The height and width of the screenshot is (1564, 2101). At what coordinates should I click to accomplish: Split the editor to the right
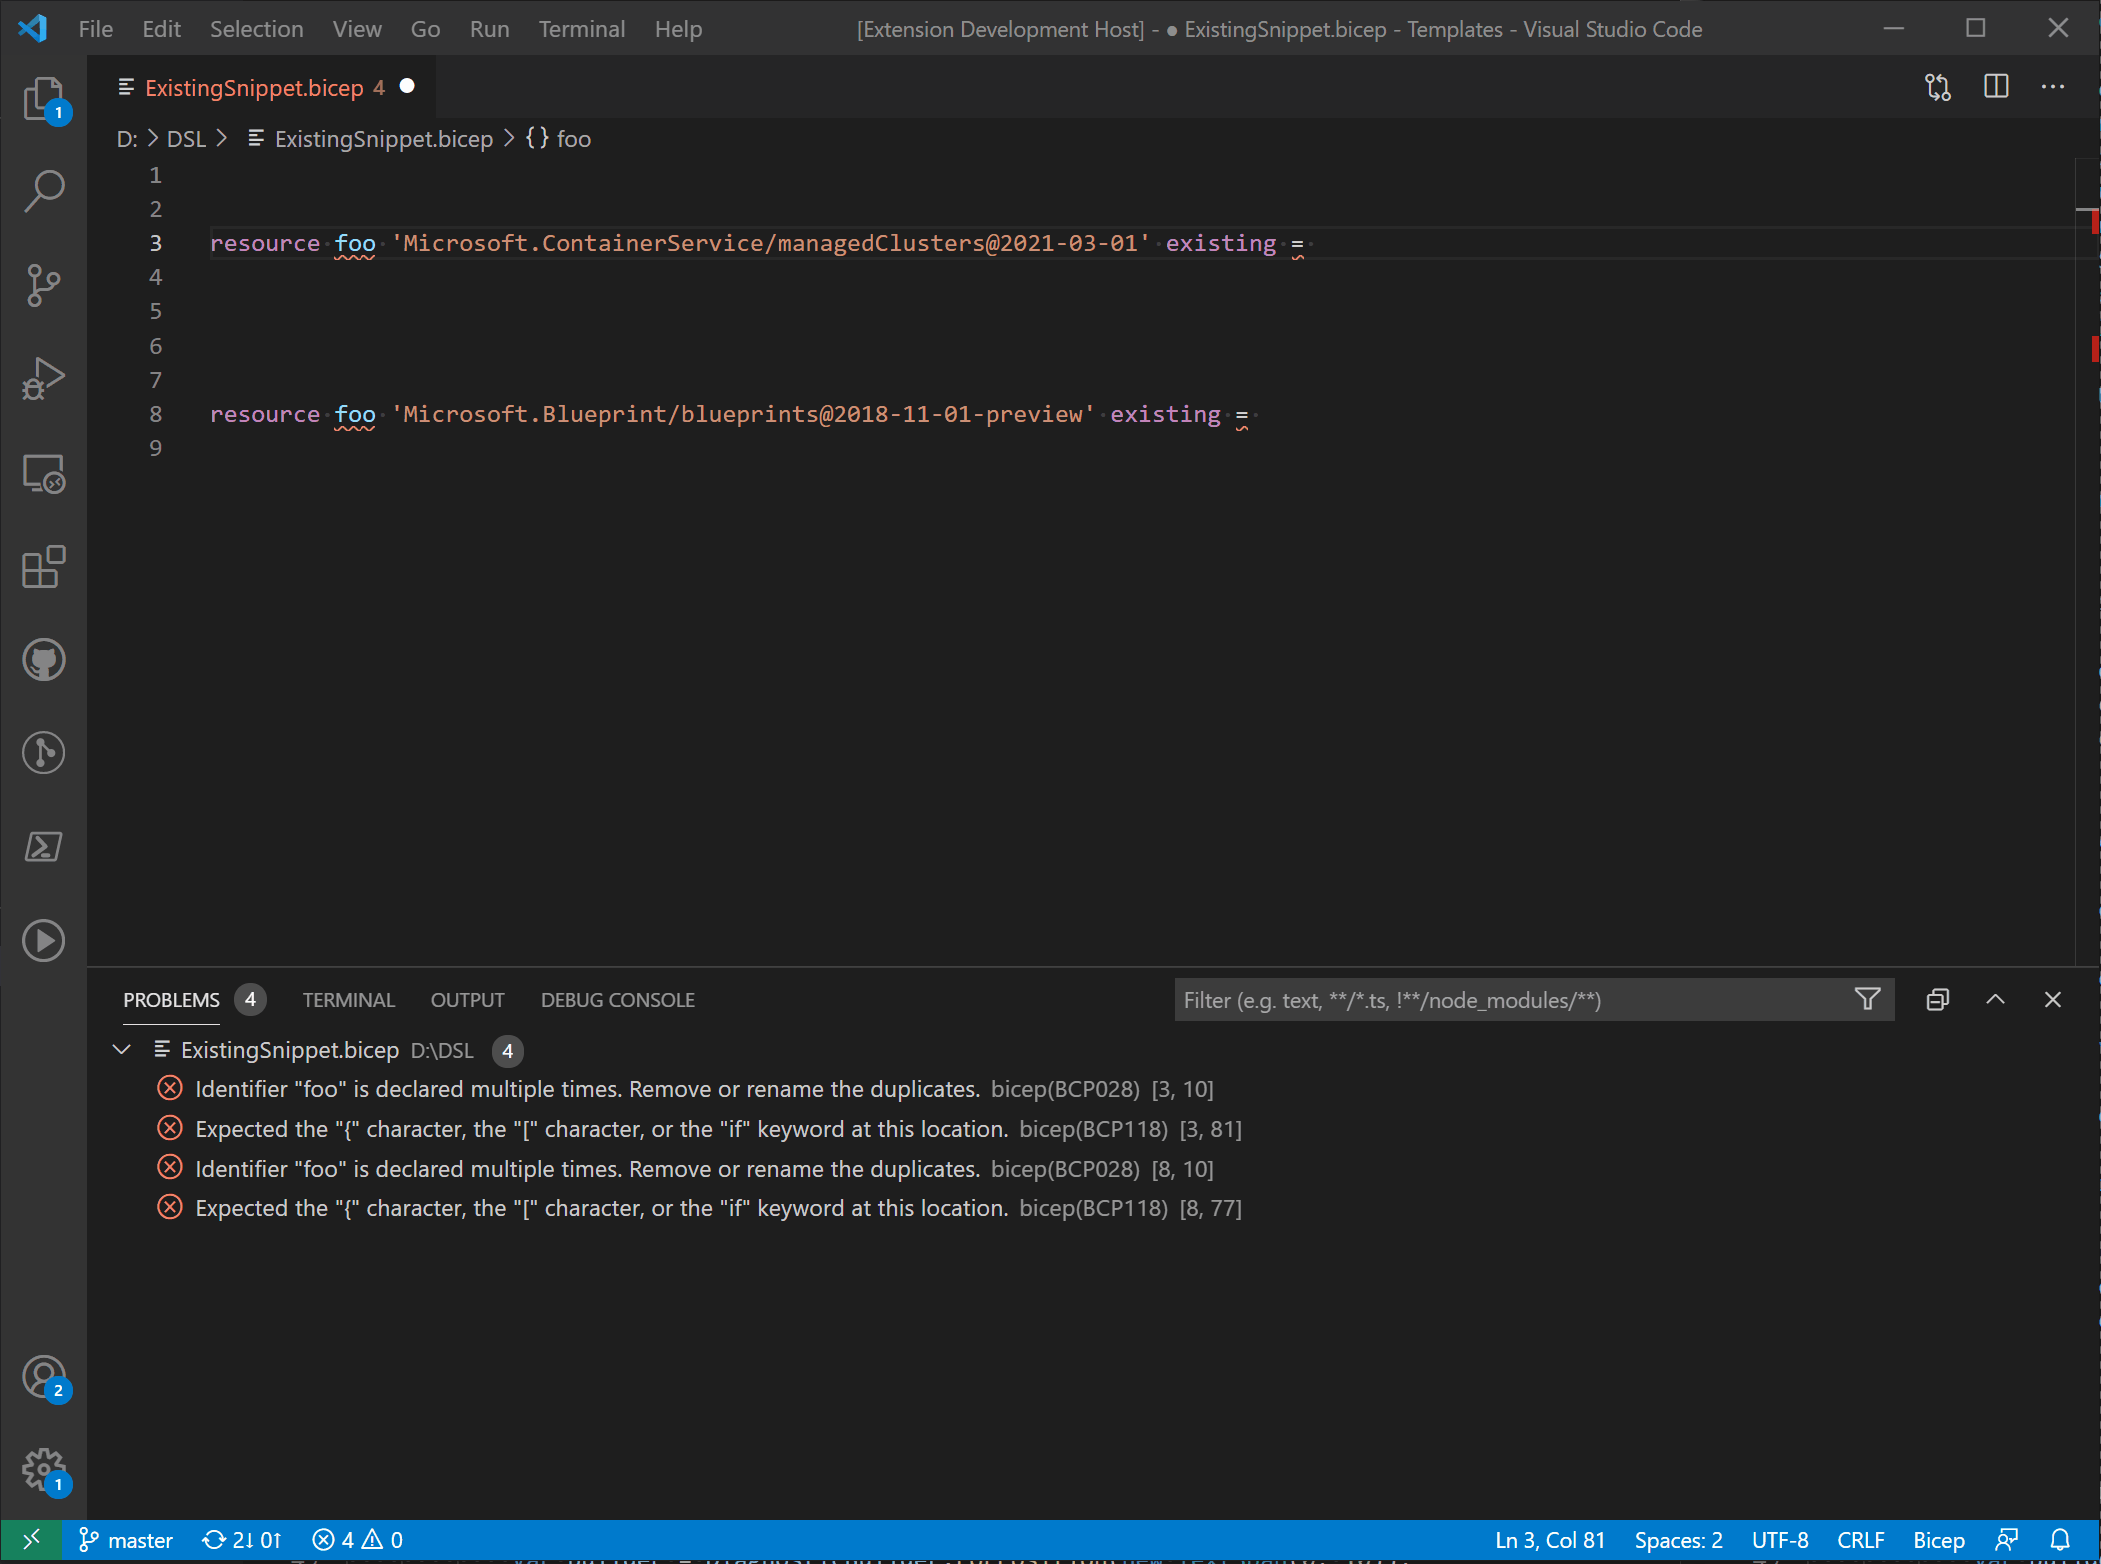(1996, 86)
